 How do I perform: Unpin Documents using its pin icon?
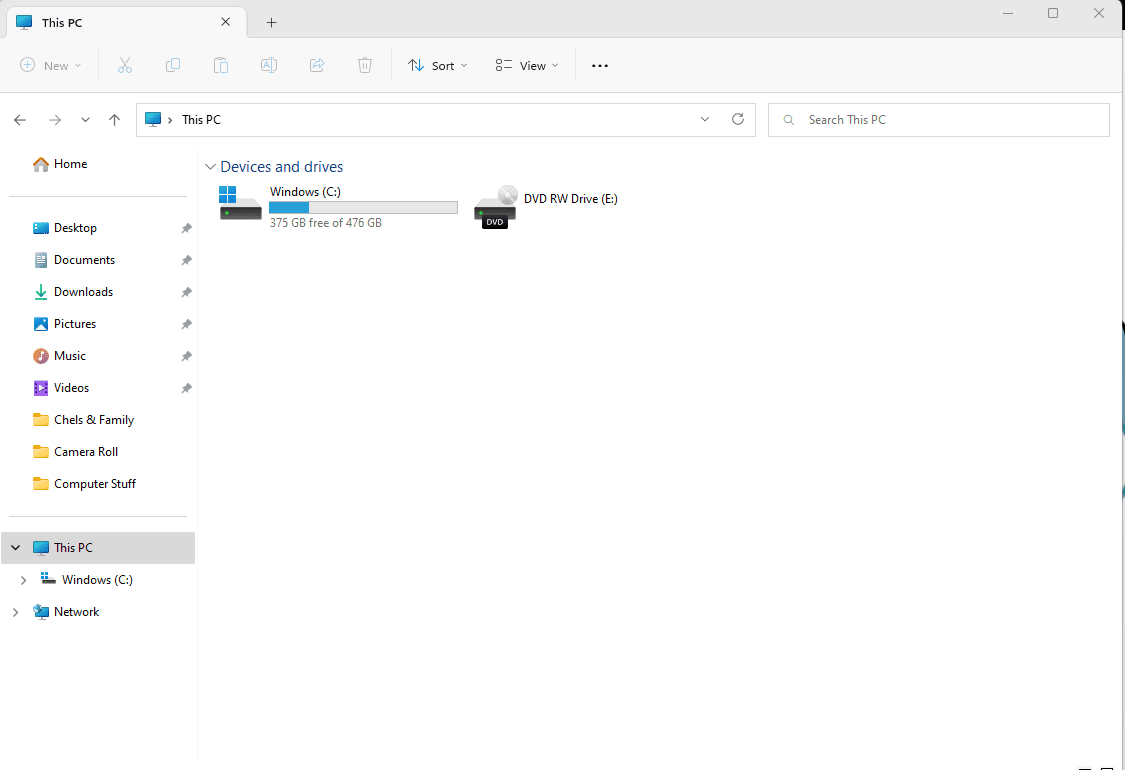pyautogui.click(x=187, y=260)
